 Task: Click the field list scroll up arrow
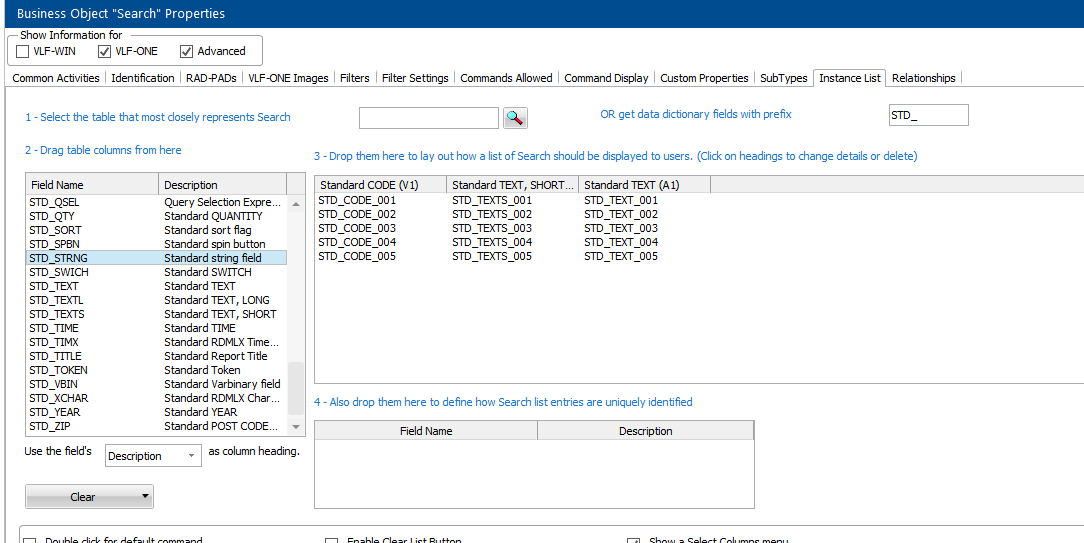296,203
